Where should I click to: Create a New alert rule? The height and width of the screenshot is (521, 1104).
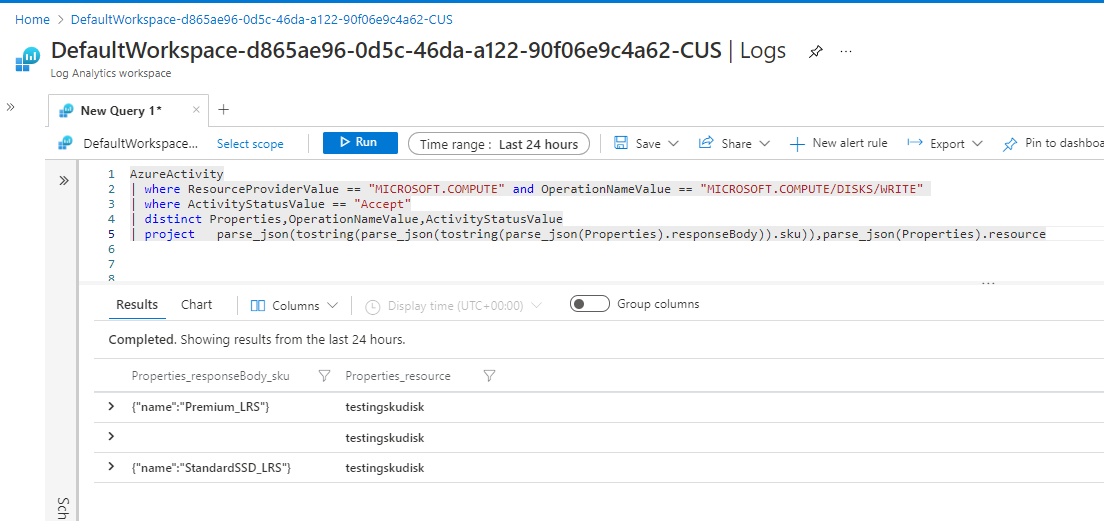click(839, 144)
